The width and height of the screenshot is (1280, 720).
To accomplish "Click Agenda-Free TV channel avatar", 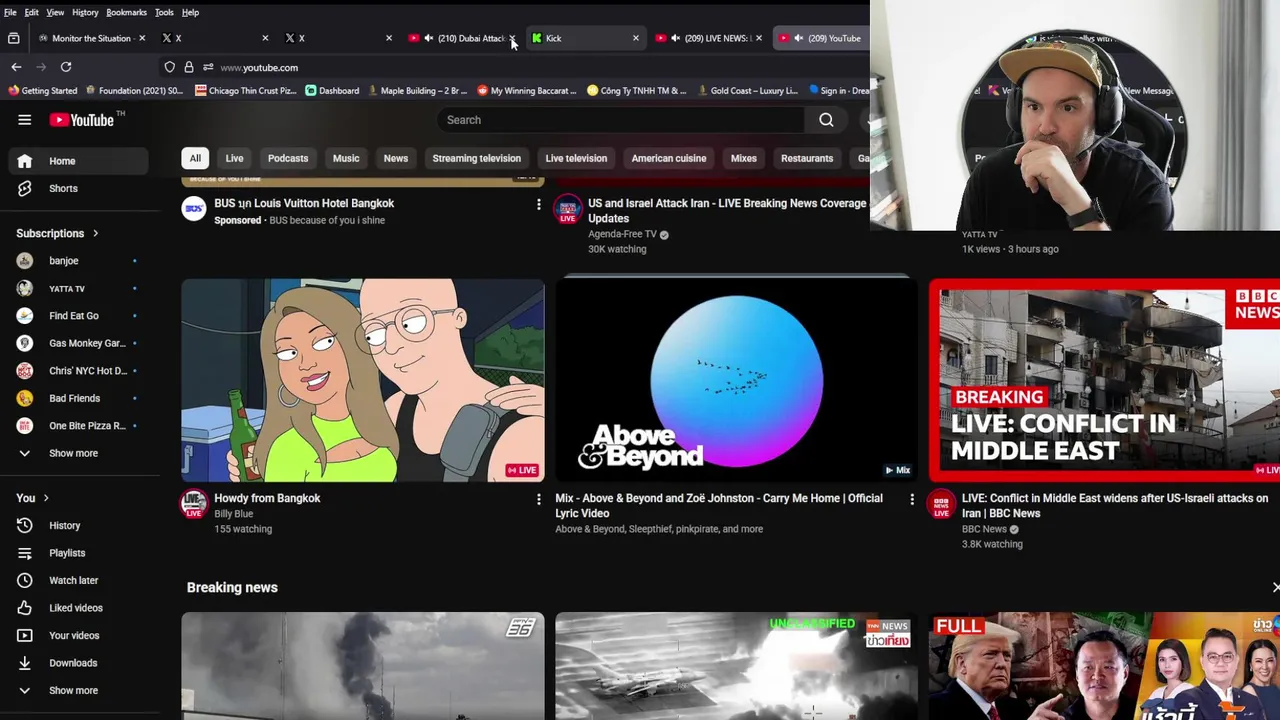I will (x=567, y=209).
